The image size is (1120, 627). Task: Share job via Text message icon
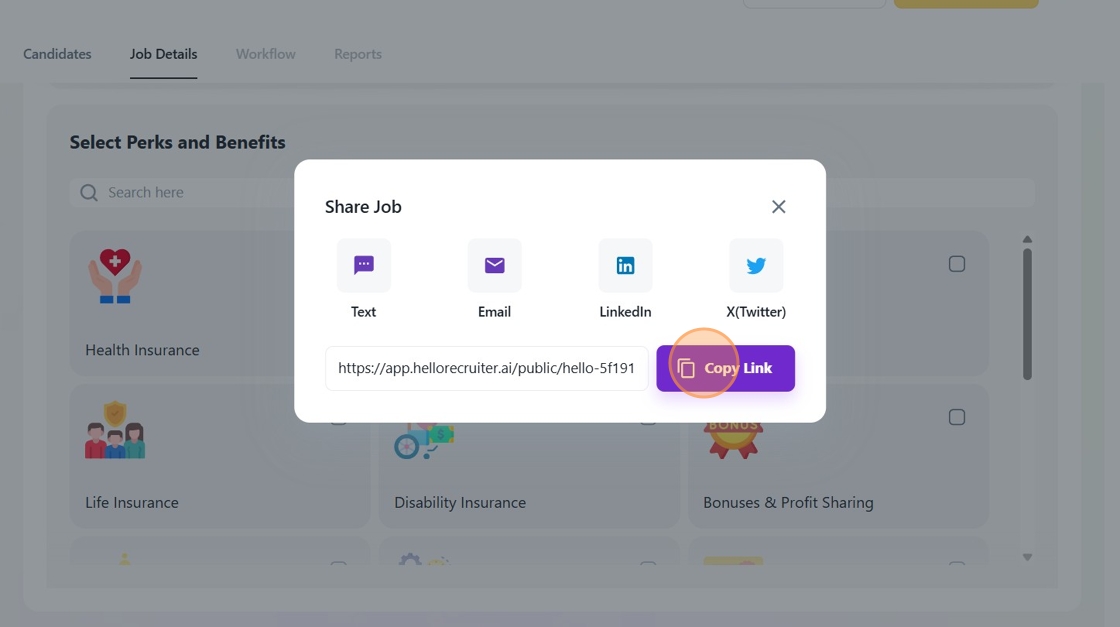click(x=363, y=265)
